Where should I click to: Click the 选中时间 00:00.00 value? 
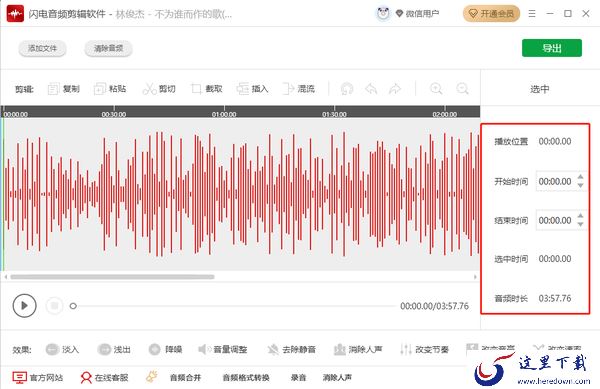(x=555, y=259)
